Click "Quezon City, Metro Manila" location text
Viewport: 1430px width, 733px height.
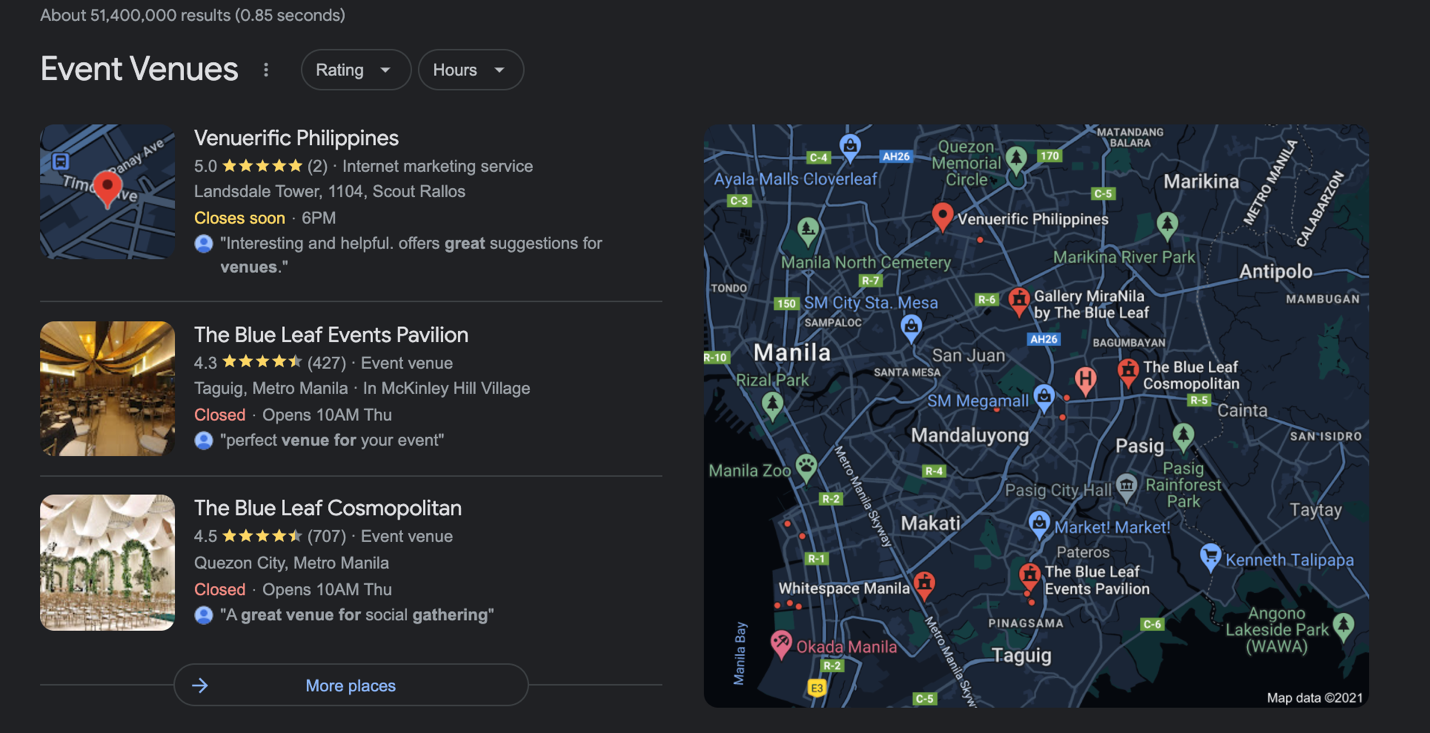click(291, 563)
